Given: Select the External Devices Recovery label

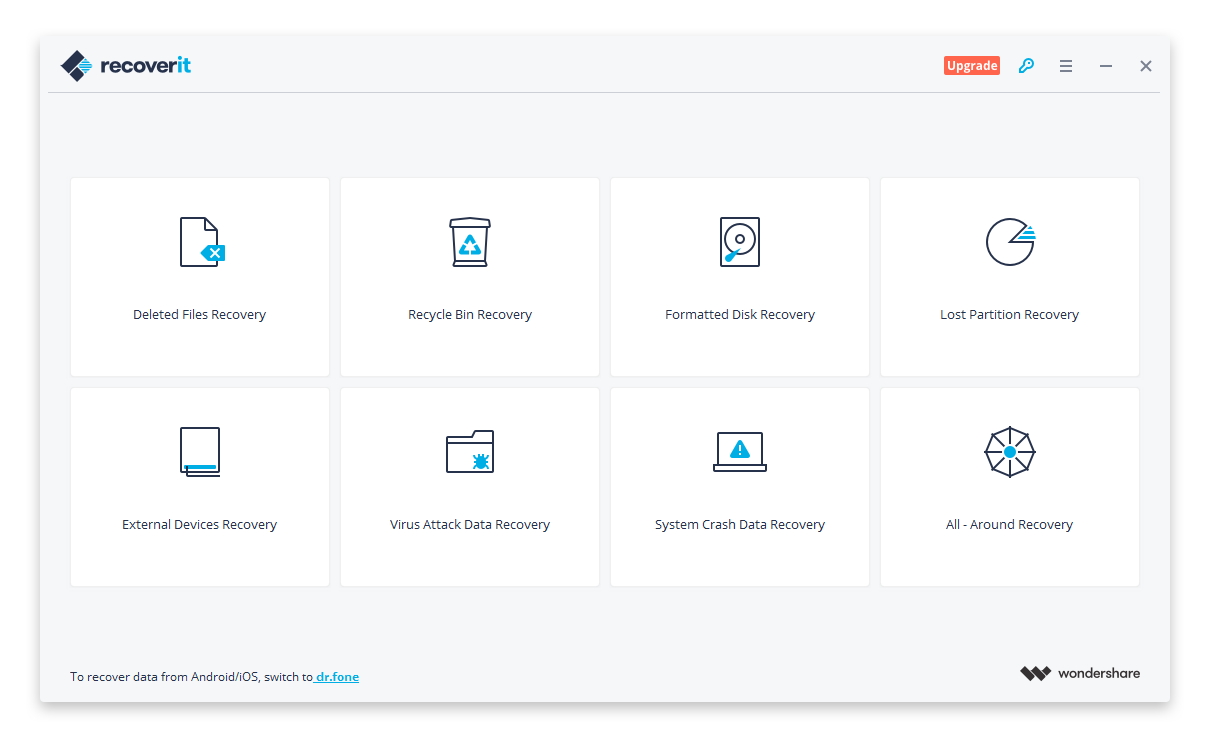Looking at the screenshot, I should (x=200, y=525).
